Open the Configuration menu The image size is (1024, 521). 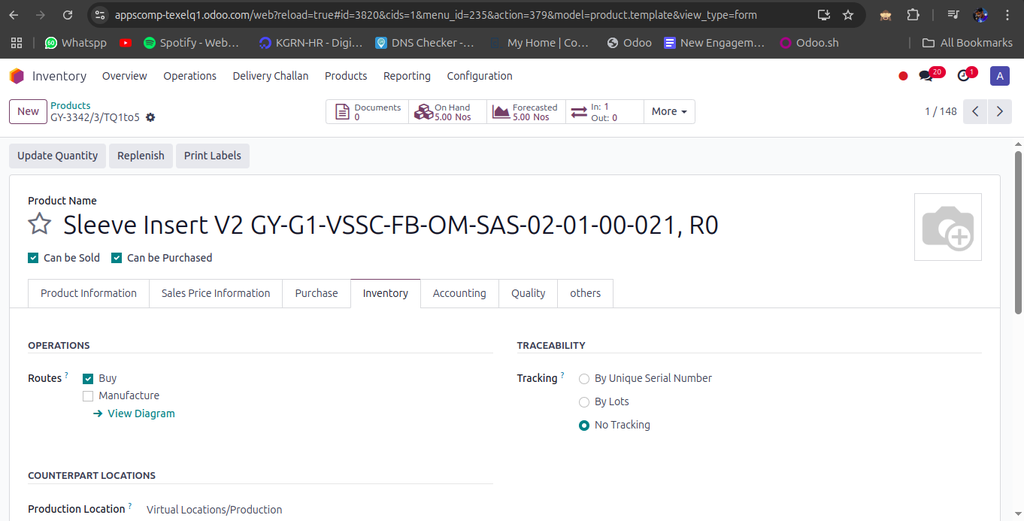click(479, 76)
